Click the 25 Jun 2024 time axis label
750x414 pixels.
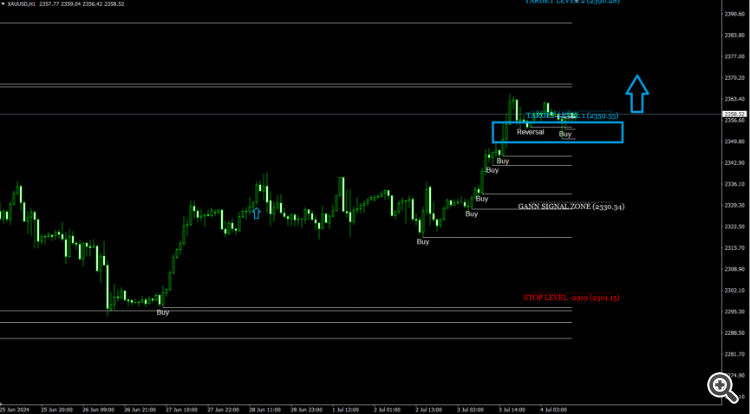(x=14, y=410)
